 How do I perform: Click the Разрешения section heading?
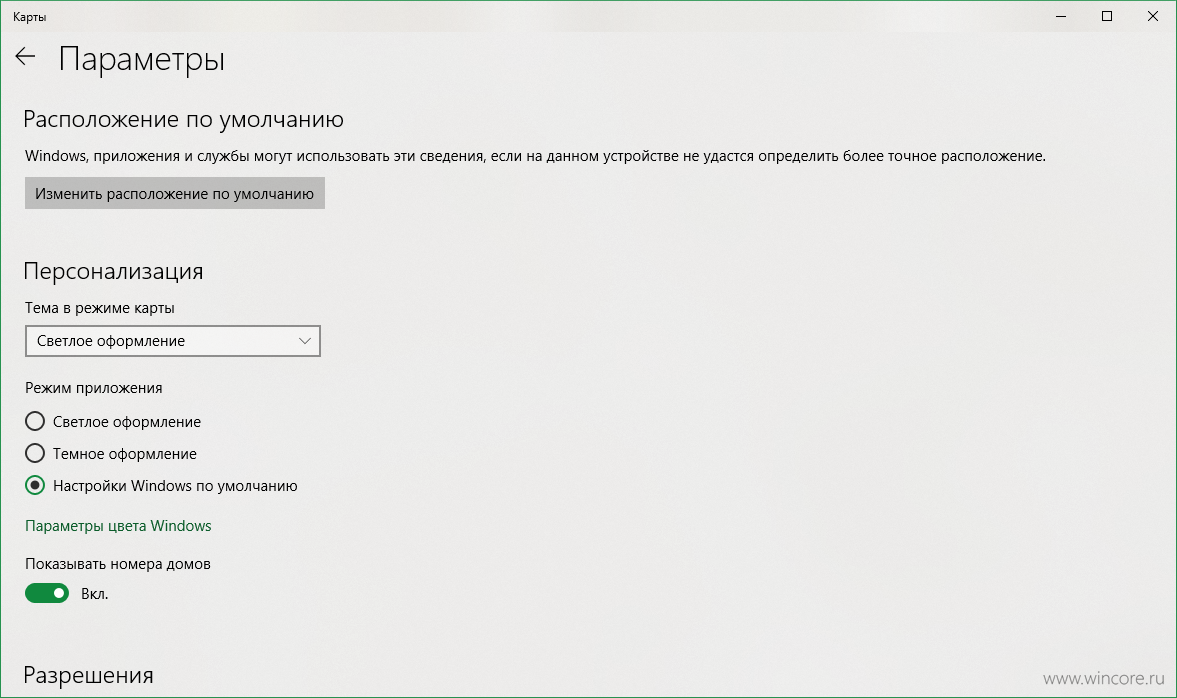tap(89, 675)
